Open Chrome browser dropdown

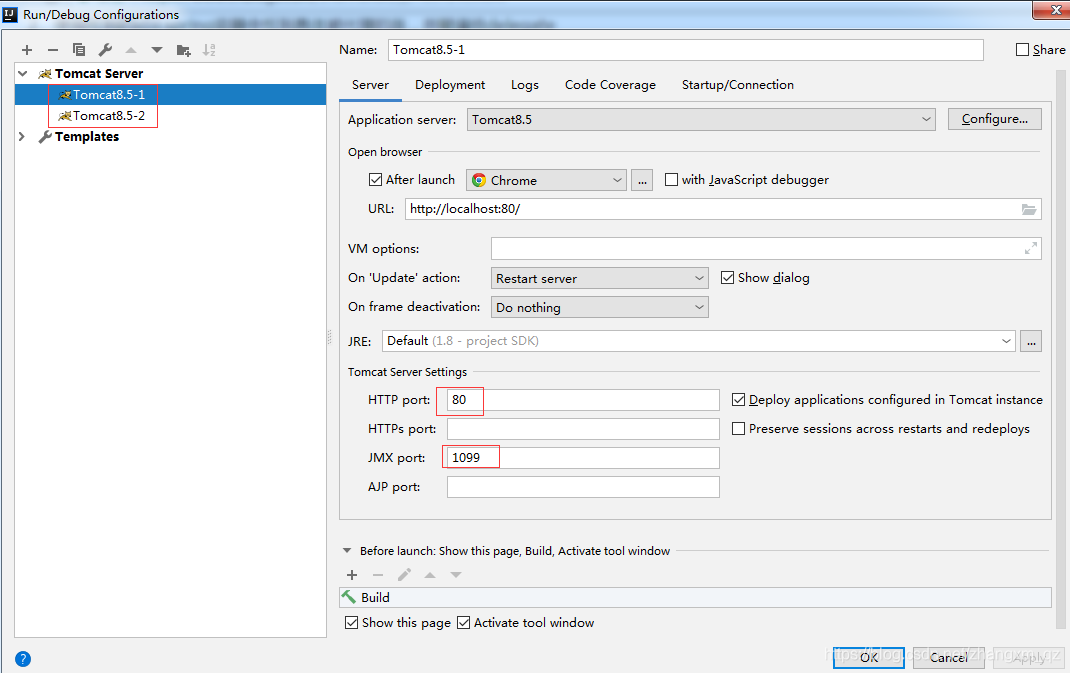546,180
